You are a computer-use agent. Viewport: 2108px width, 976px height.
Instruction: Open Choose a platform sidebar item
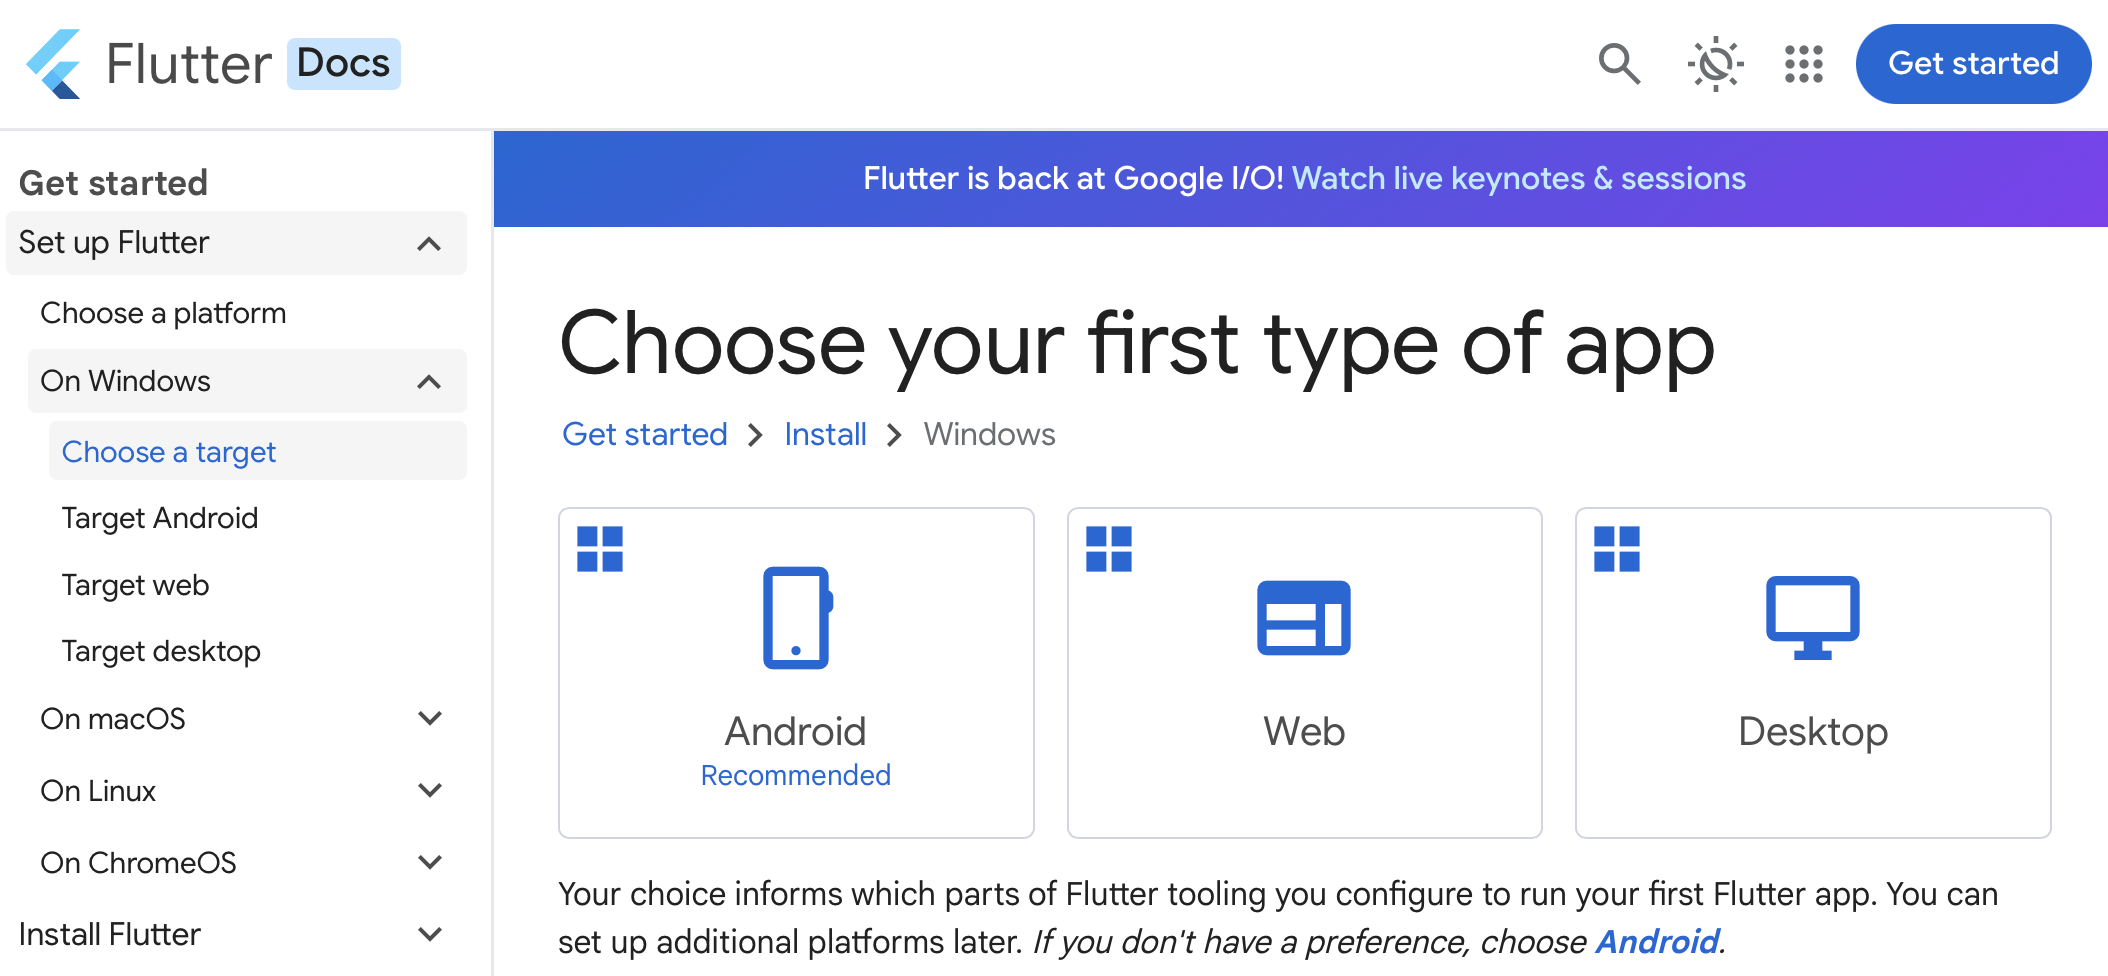163,313
